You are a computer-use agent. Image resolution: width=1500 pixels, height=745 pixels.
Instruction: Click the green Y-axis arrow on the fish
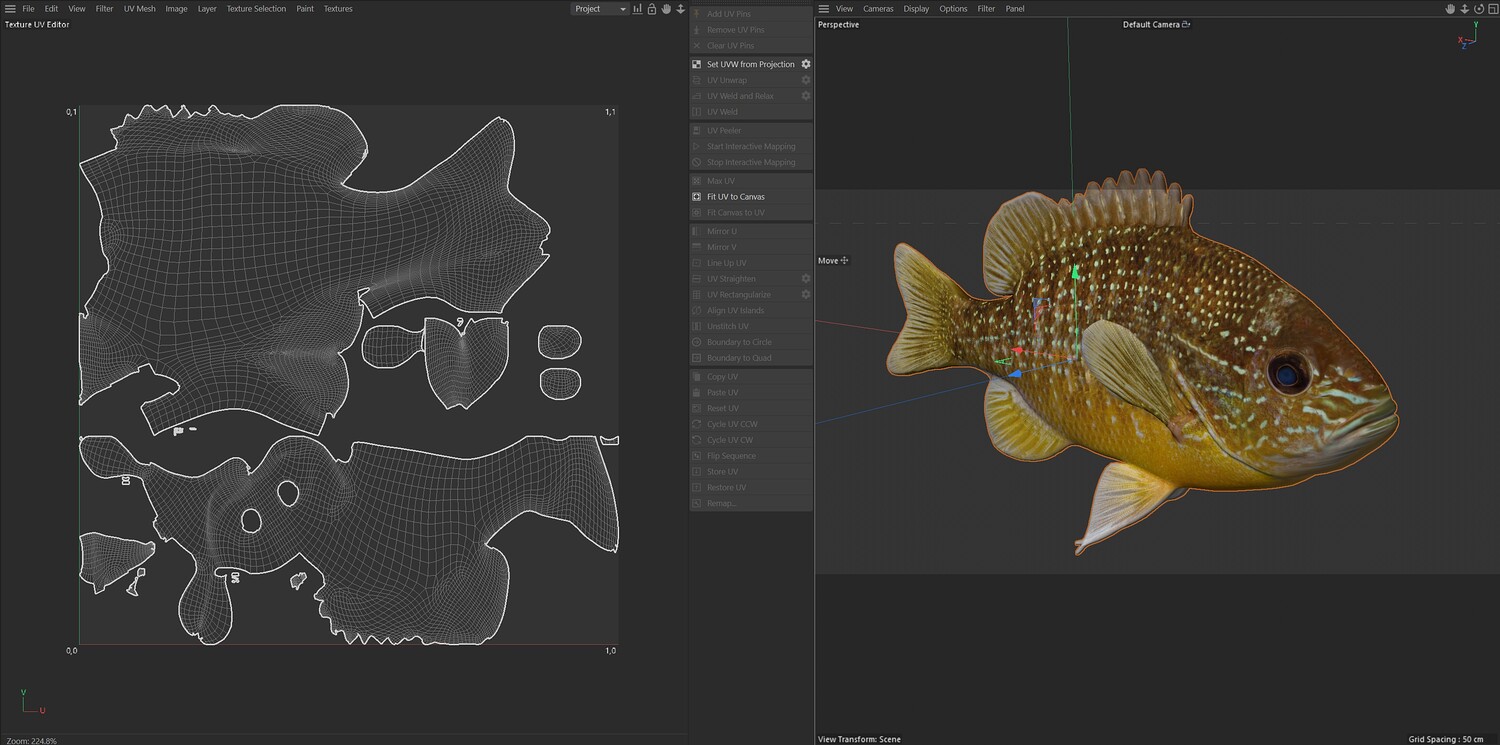tap(1076, 272)
